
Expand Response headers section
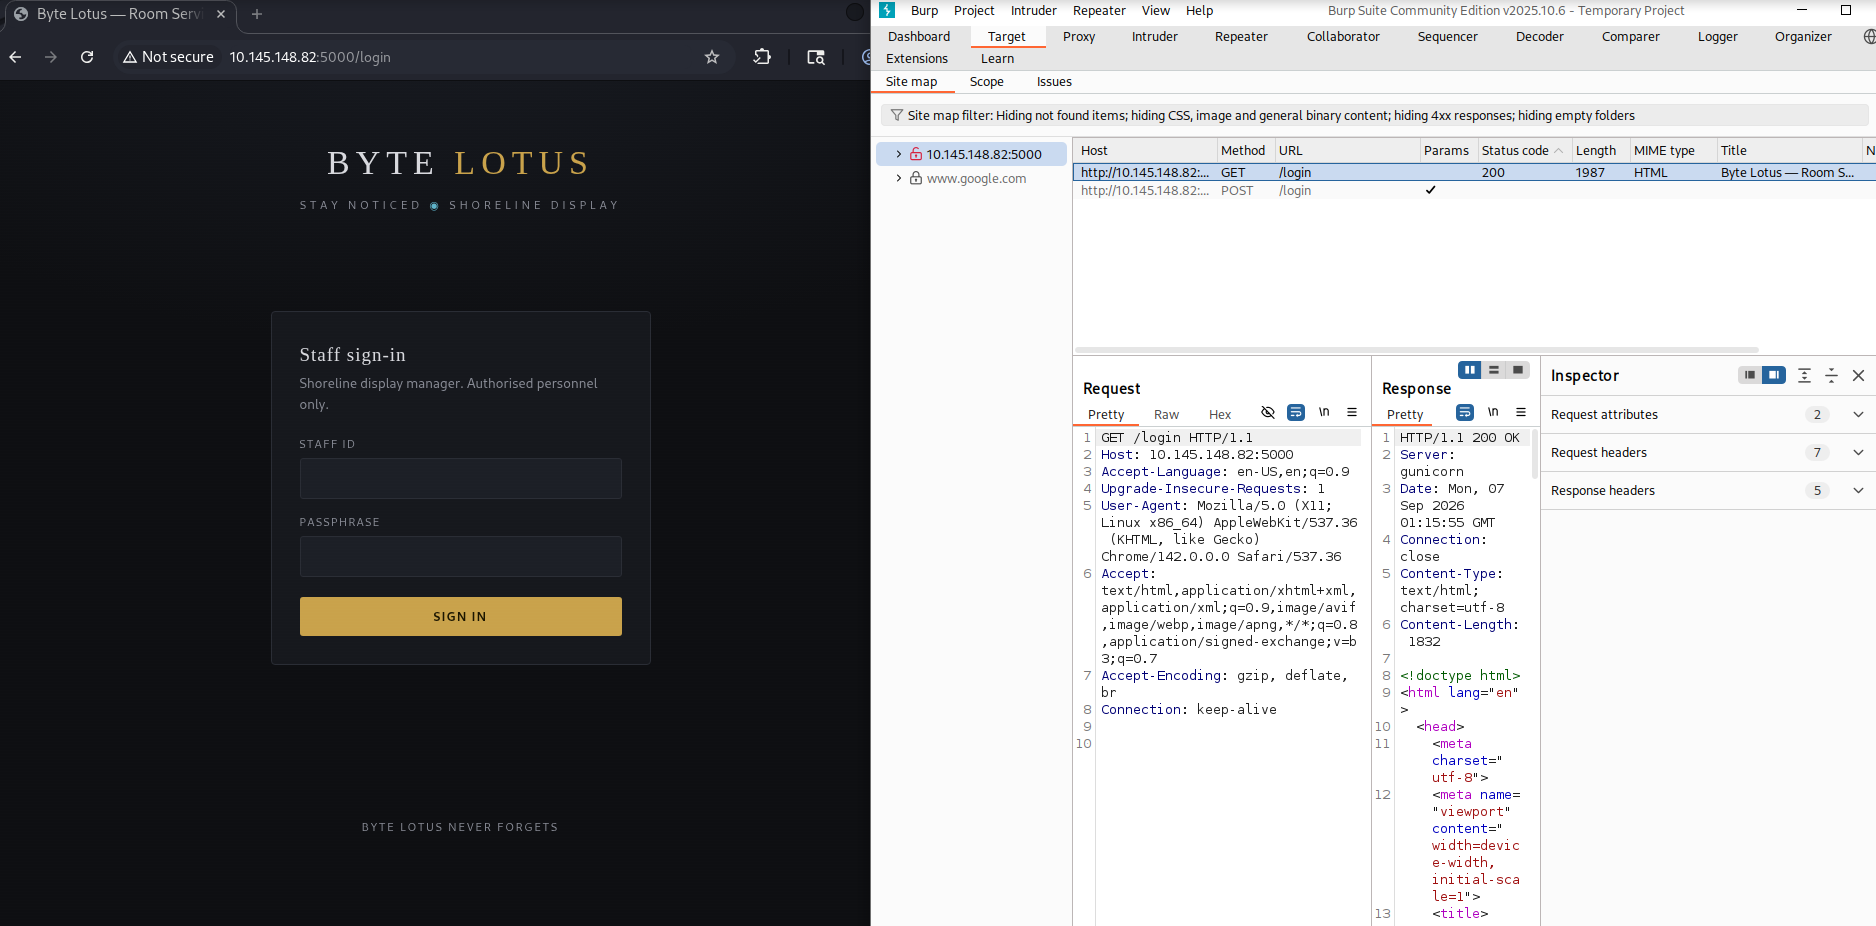[1707, 491]
